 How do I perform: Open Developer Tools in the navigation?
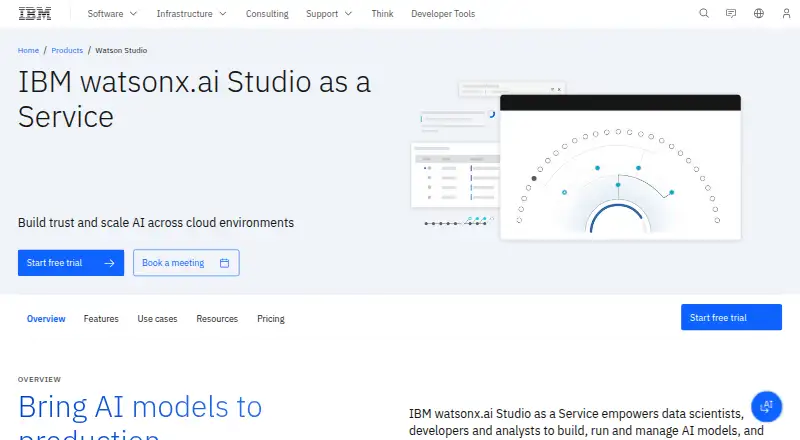tap(443, 14)
